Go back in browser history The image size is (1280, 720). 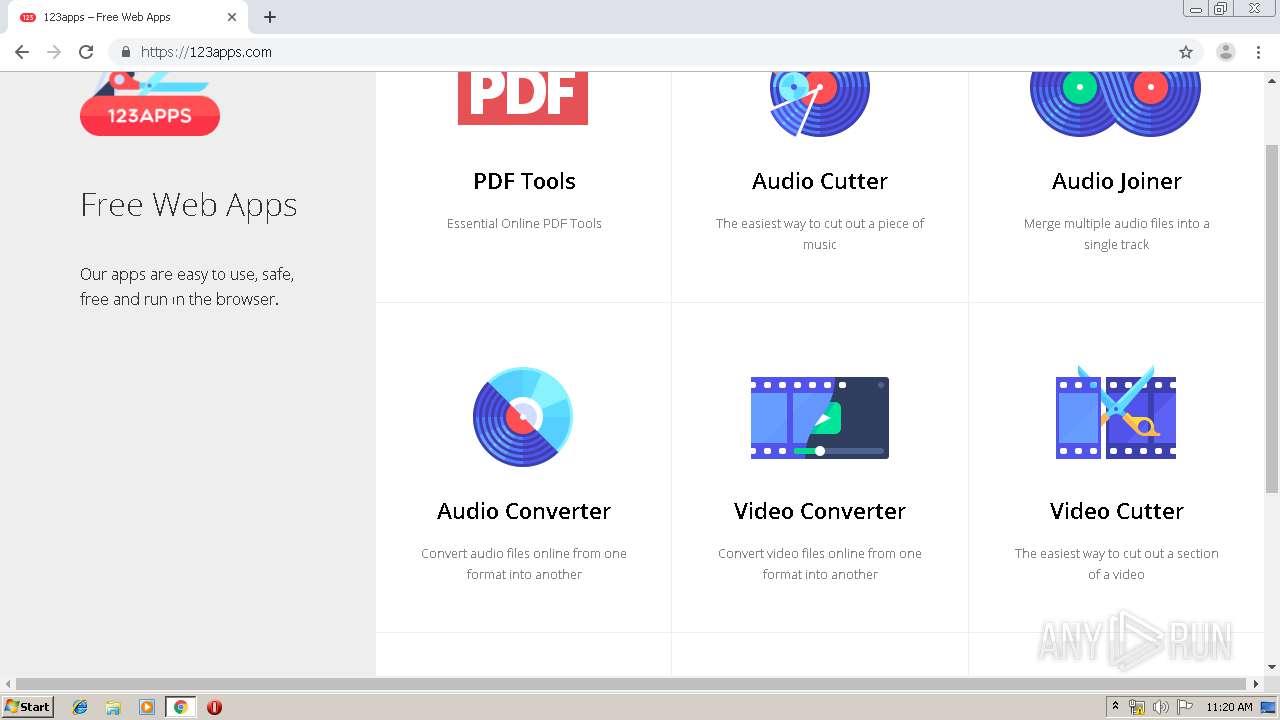click(22, 52)
